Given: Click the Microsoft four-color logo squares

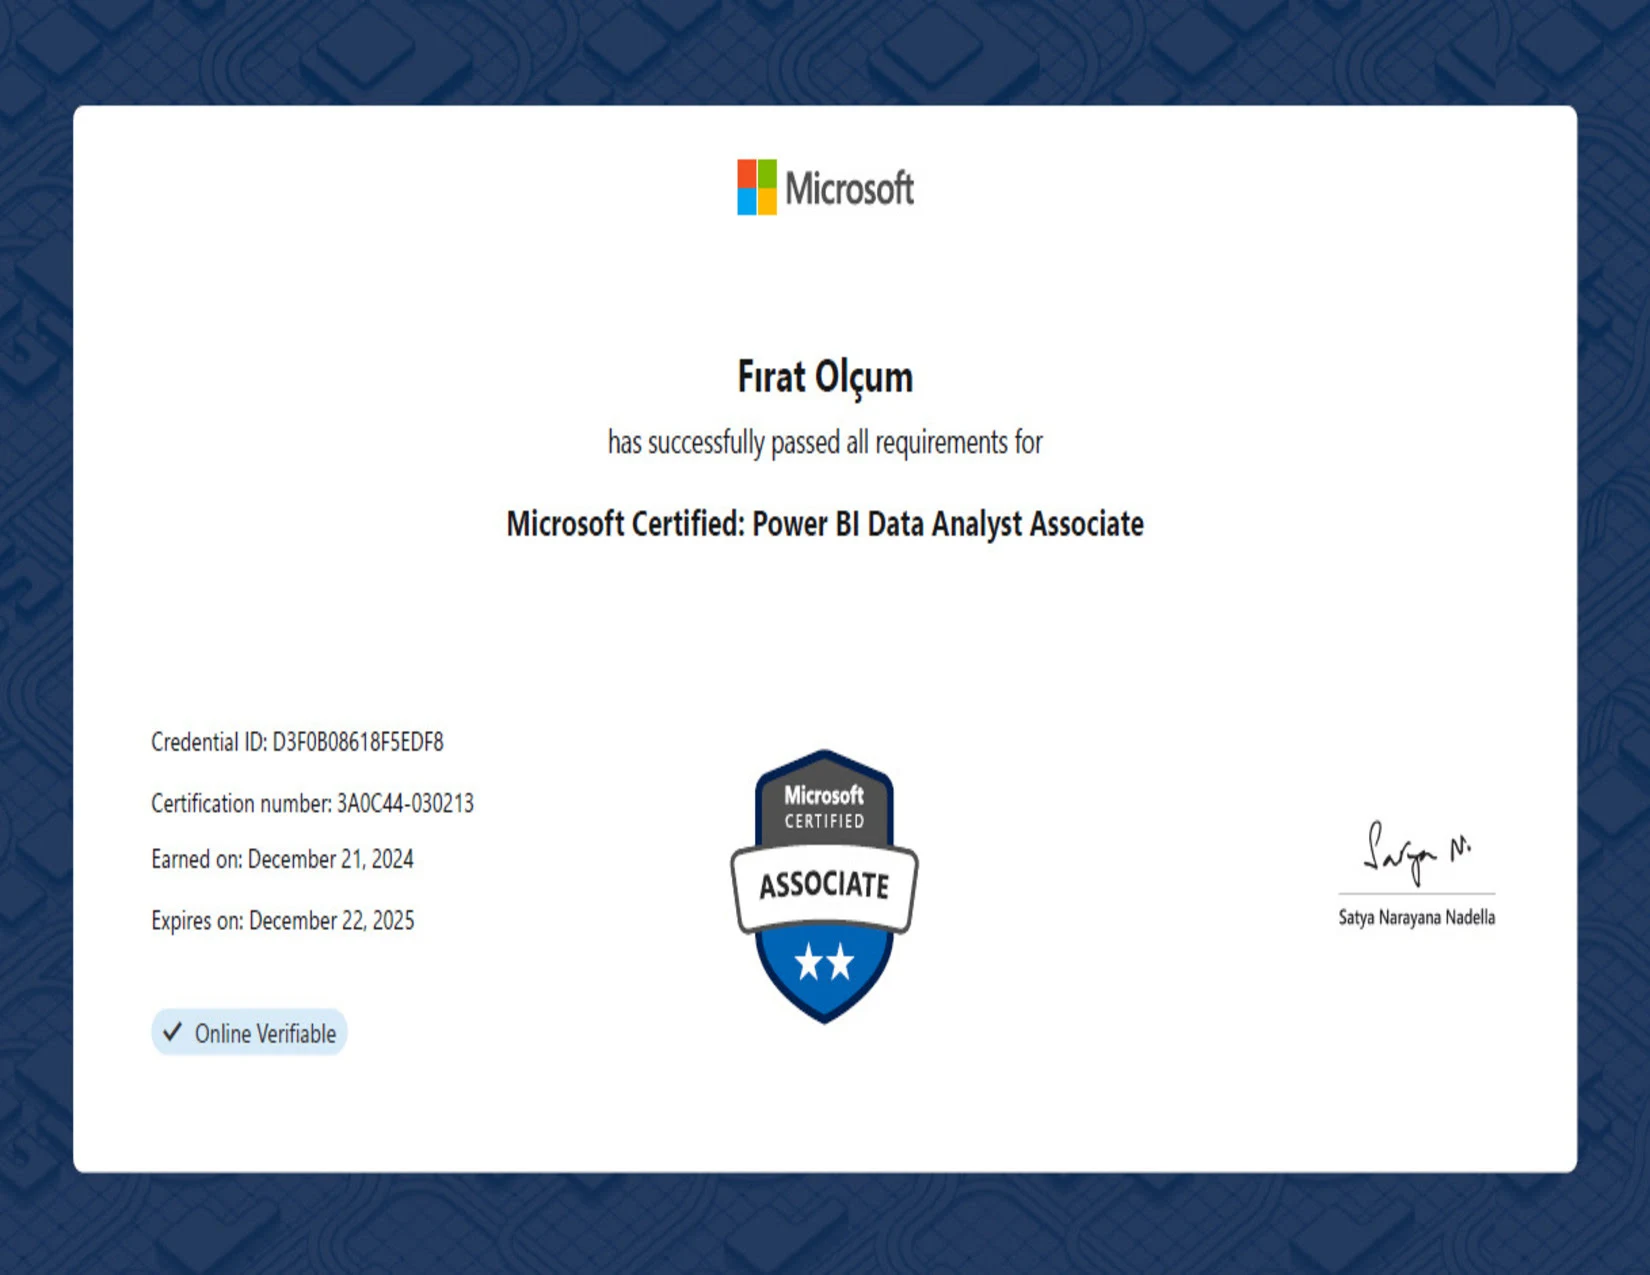Looking at the screenshot, I should point(757,187).
